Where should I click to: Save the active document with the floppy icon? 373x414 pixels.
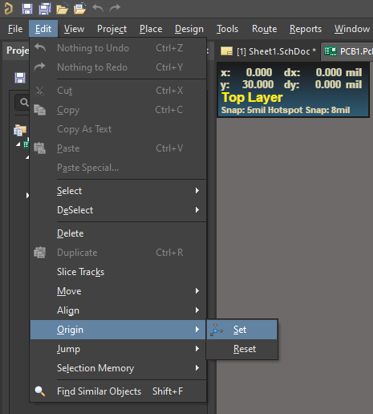(27, 8)
